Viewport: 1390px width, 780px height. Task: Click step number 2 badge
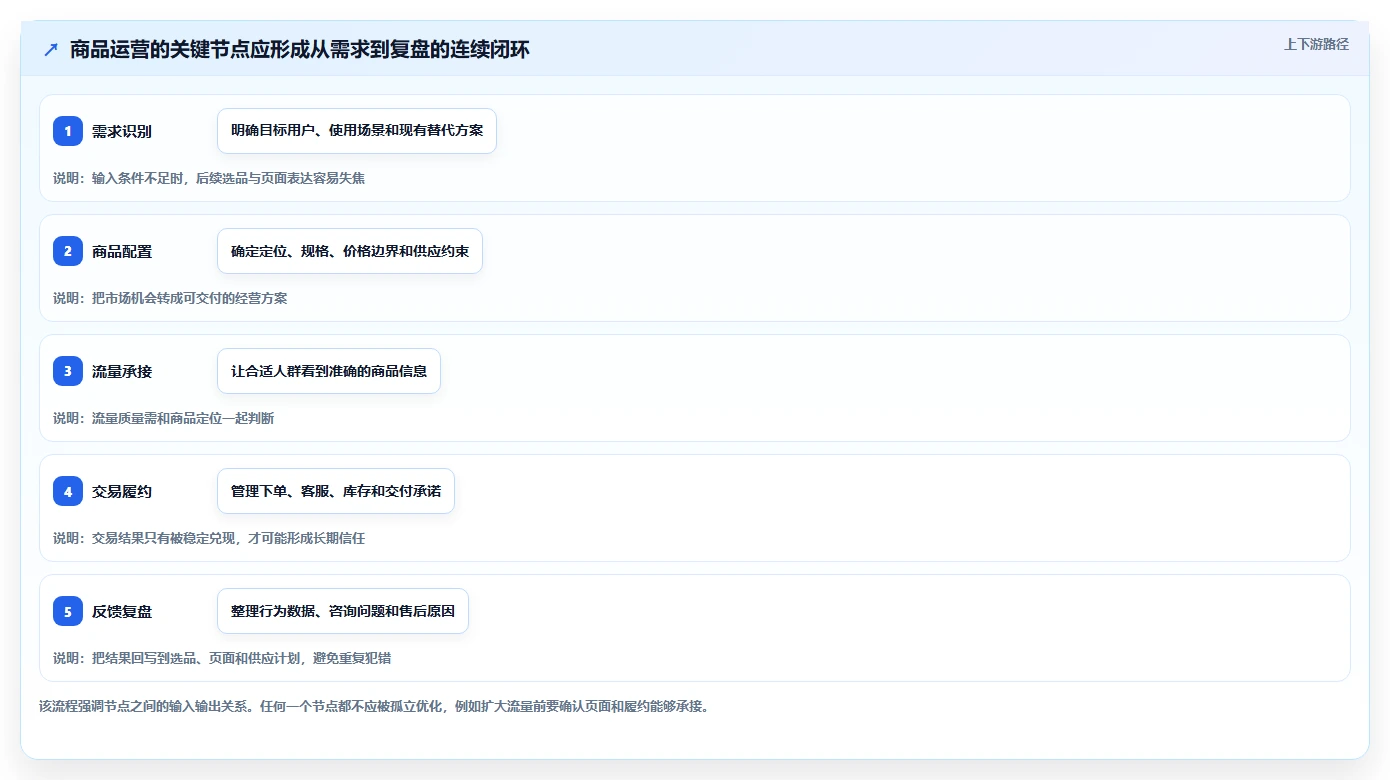pyautogui.click(x=68, y=251)
